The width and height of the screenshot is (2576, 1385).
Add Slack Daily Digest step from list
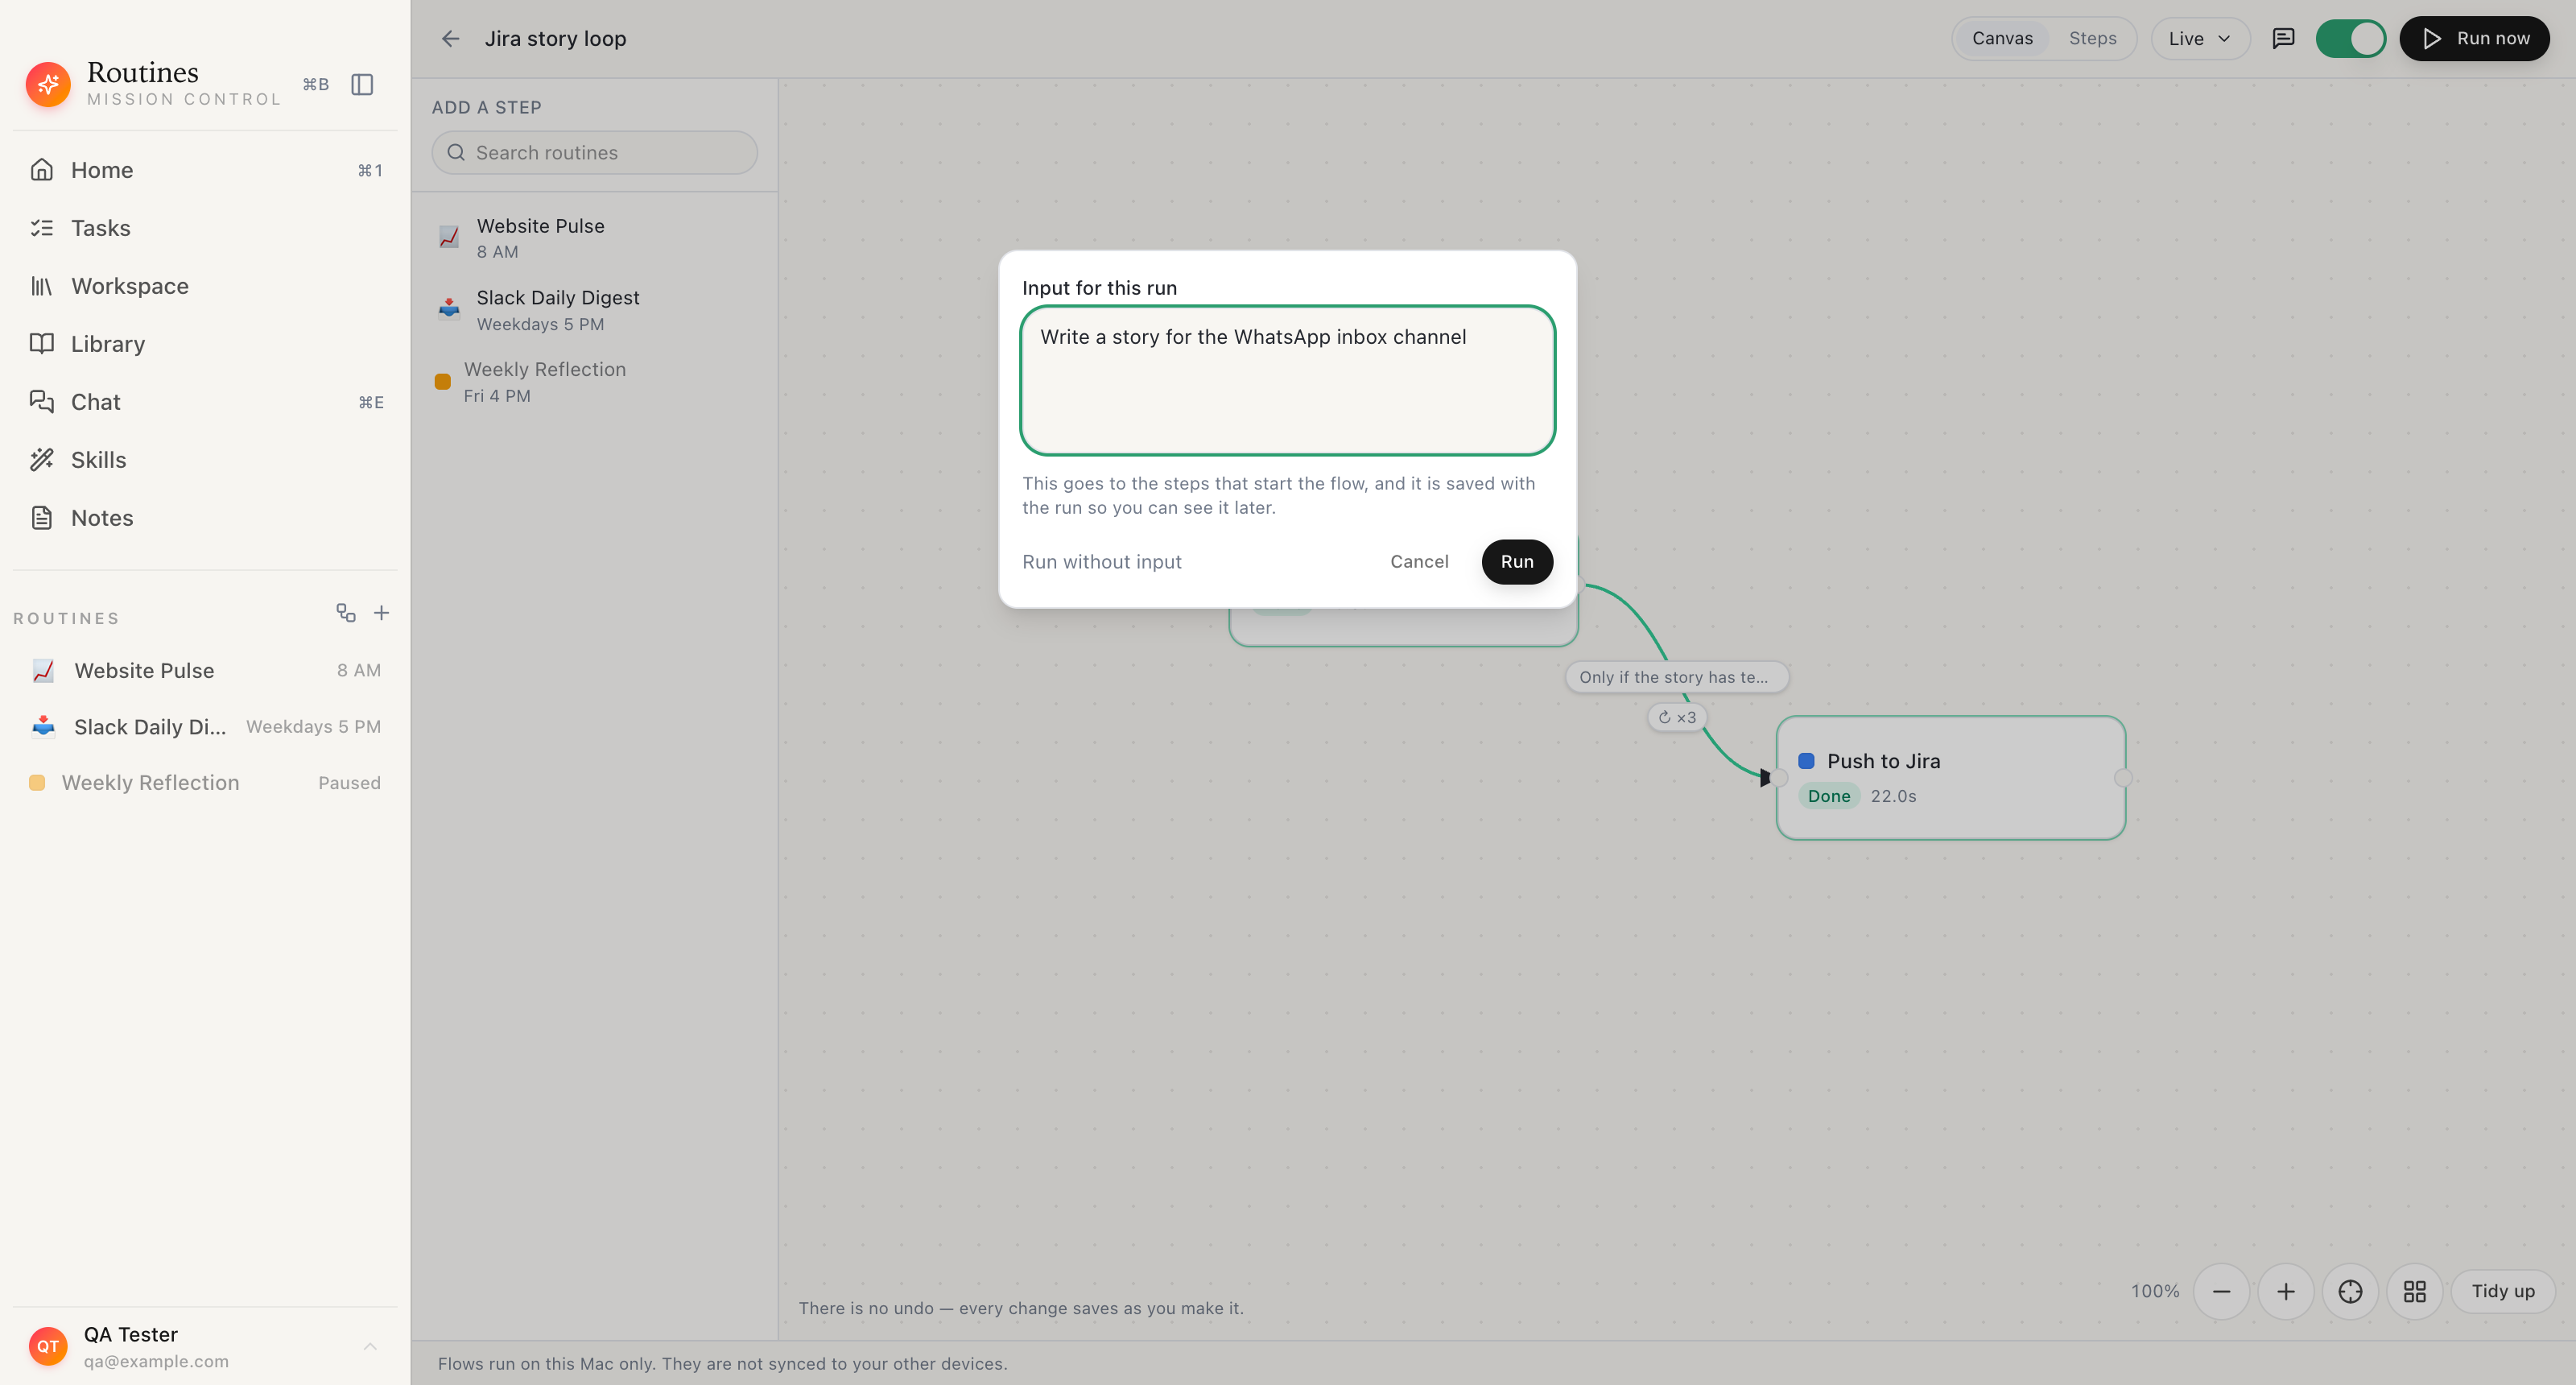point(595,310)
